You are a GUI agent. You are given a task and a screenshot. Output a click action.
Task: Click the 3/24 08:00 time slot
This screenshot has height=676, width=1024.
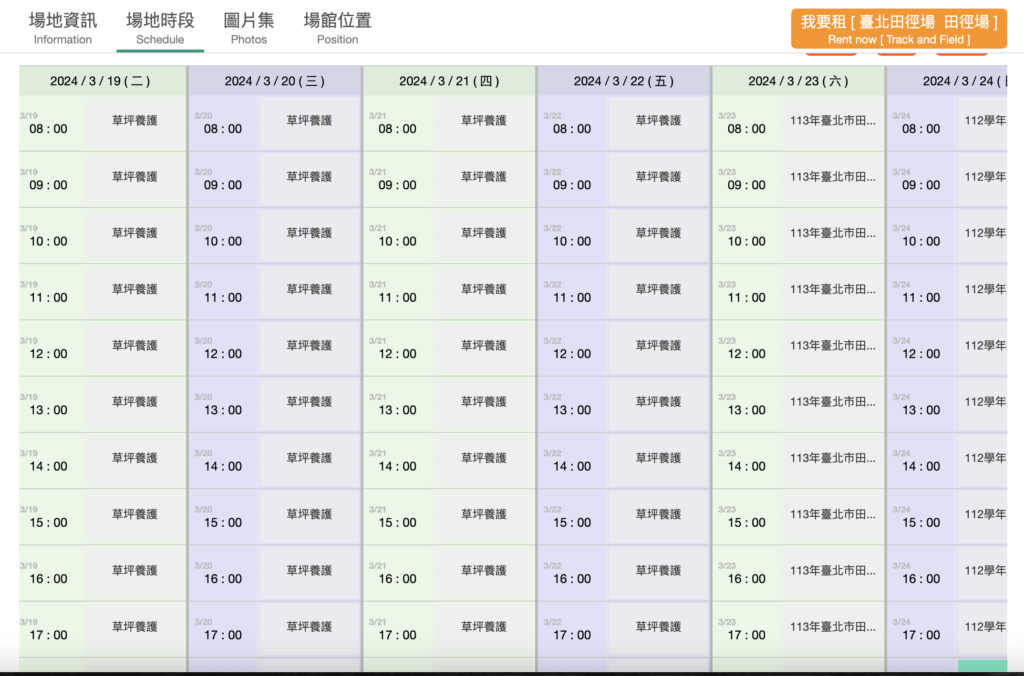[921, 123]
